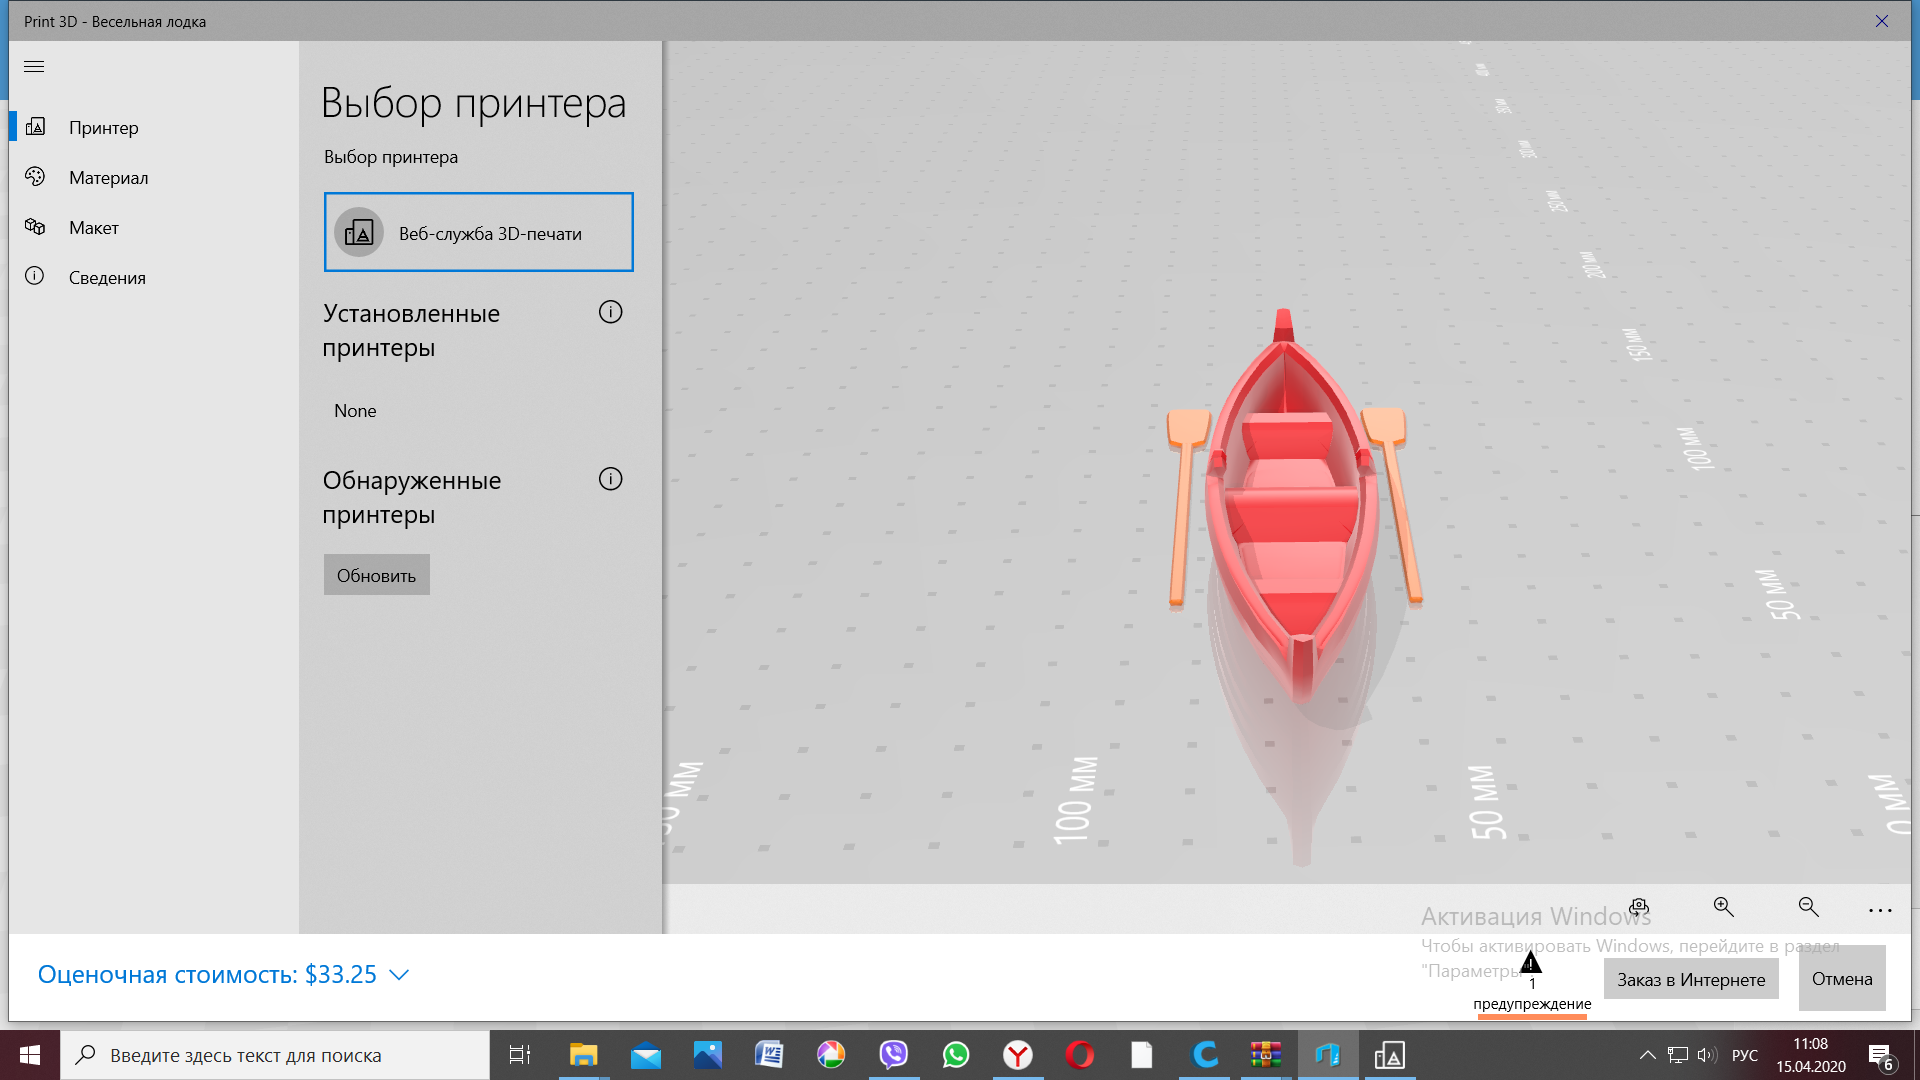
Task: Open the Материал section
Action: [108, 177]
